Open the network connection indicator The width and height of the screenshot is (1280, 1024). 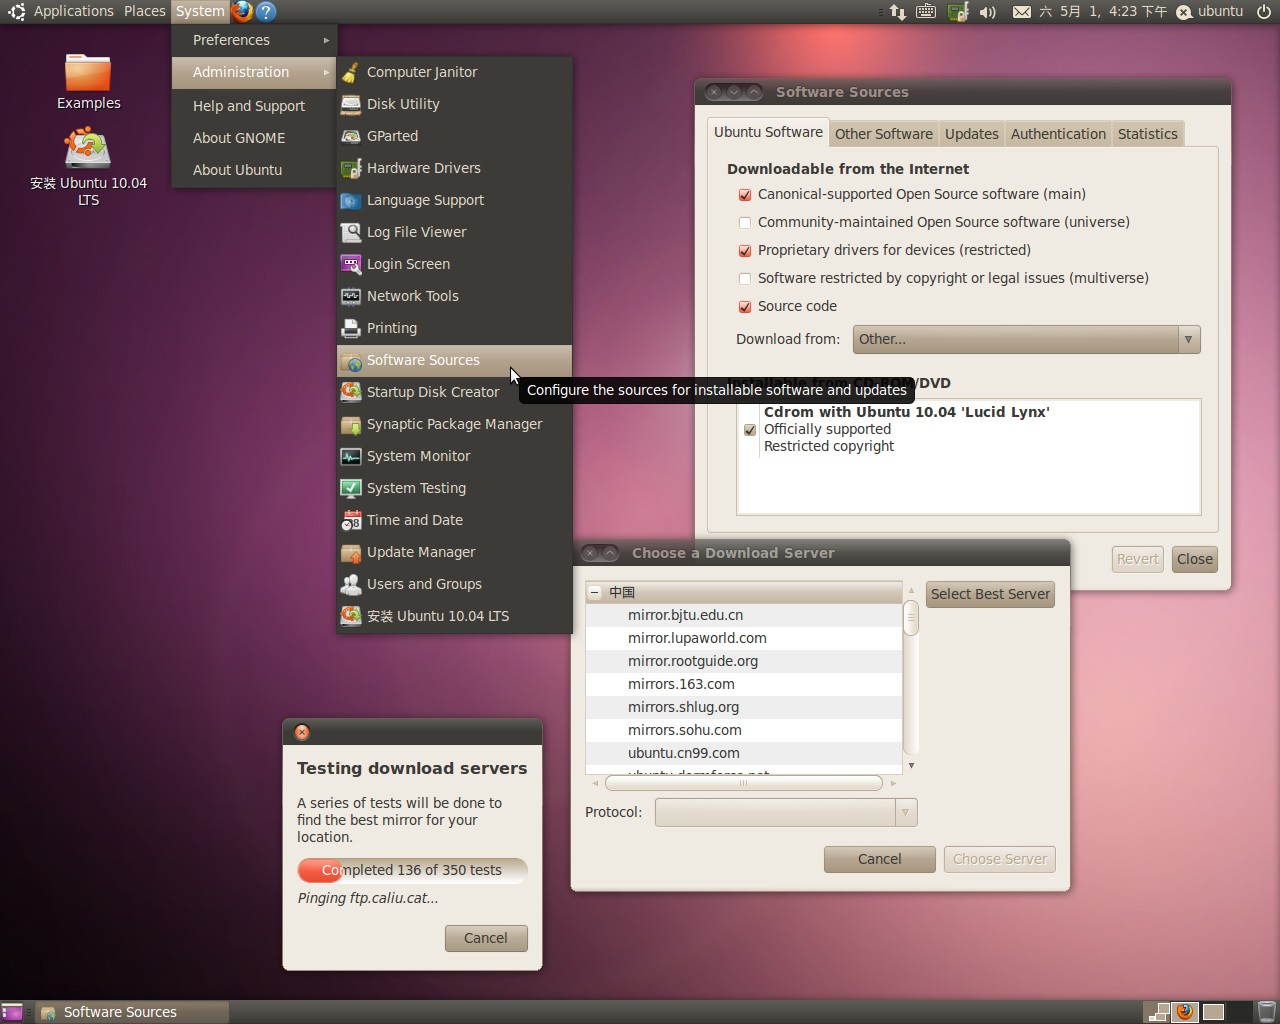coord(898,12)
